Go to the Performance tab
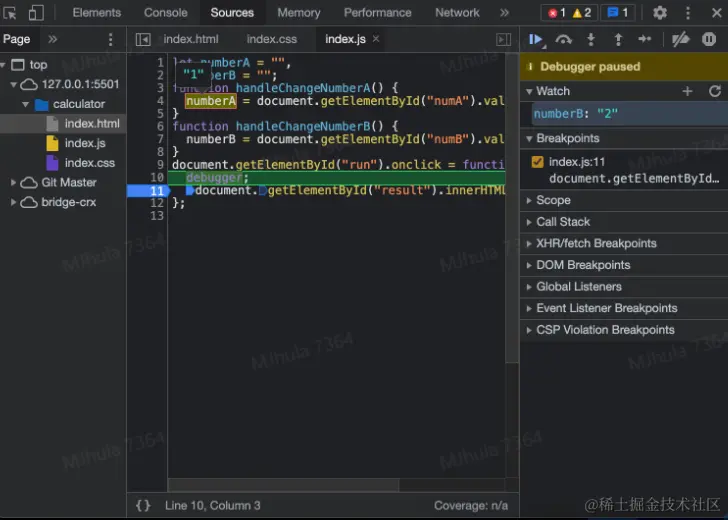The width and height of the screenshot is (728, 520). (x=377, y=13)
